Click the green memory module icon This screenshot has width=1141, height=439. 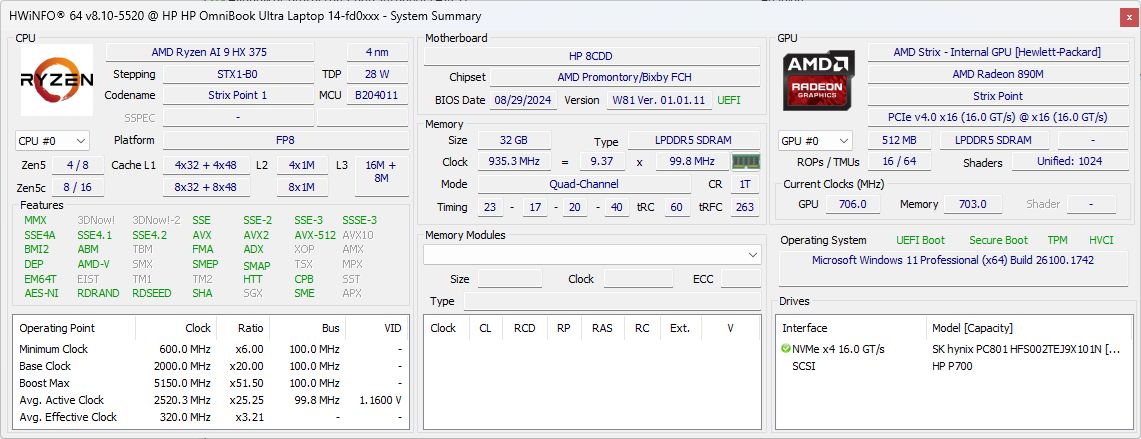pyautogui.click(x=745, y=162)
